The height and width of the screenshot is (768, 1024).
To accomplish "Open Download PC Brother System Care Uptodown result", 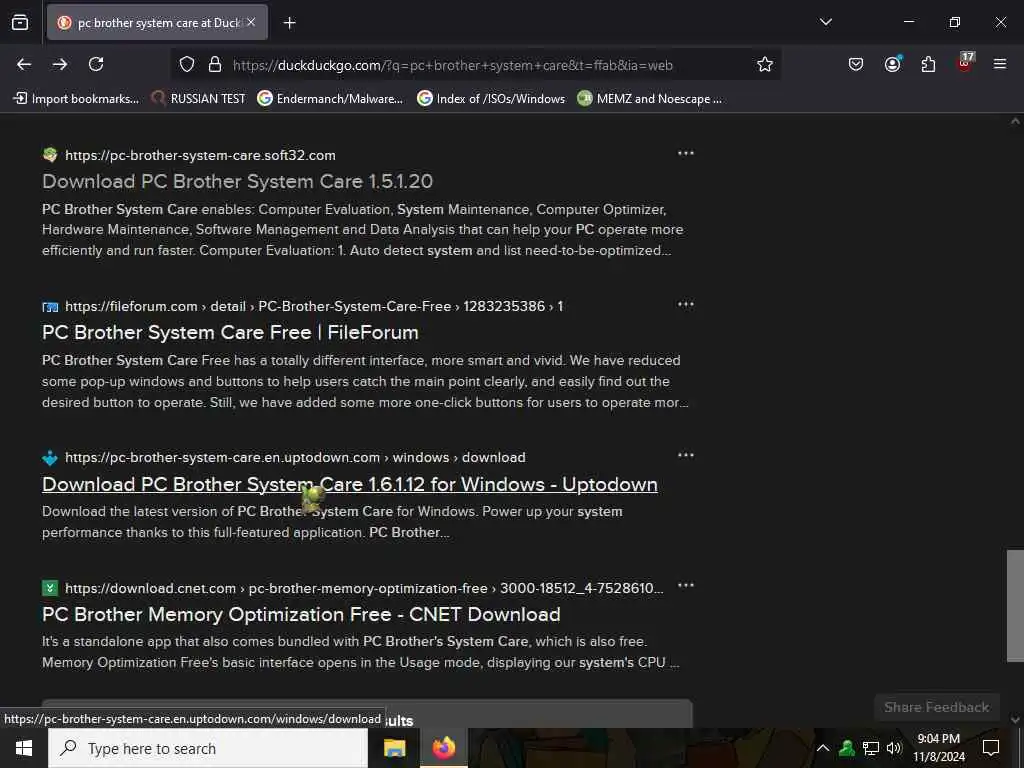I will click(x=349, y=485).
